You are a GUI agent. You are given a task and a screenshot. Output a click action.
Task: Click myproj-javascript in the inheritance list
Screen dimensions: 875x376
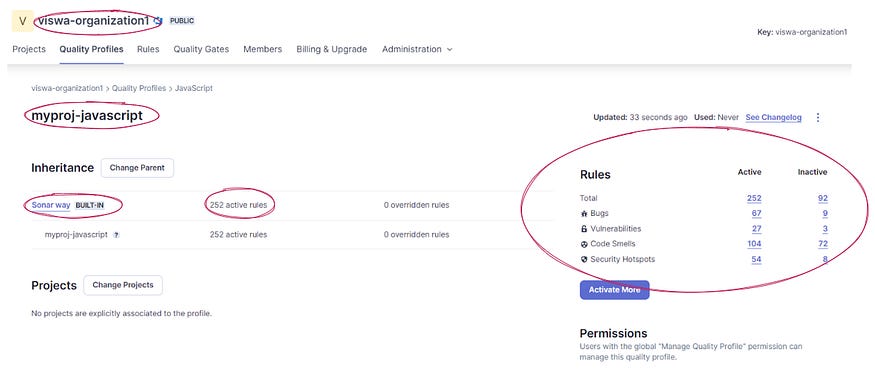click(76, 235)
